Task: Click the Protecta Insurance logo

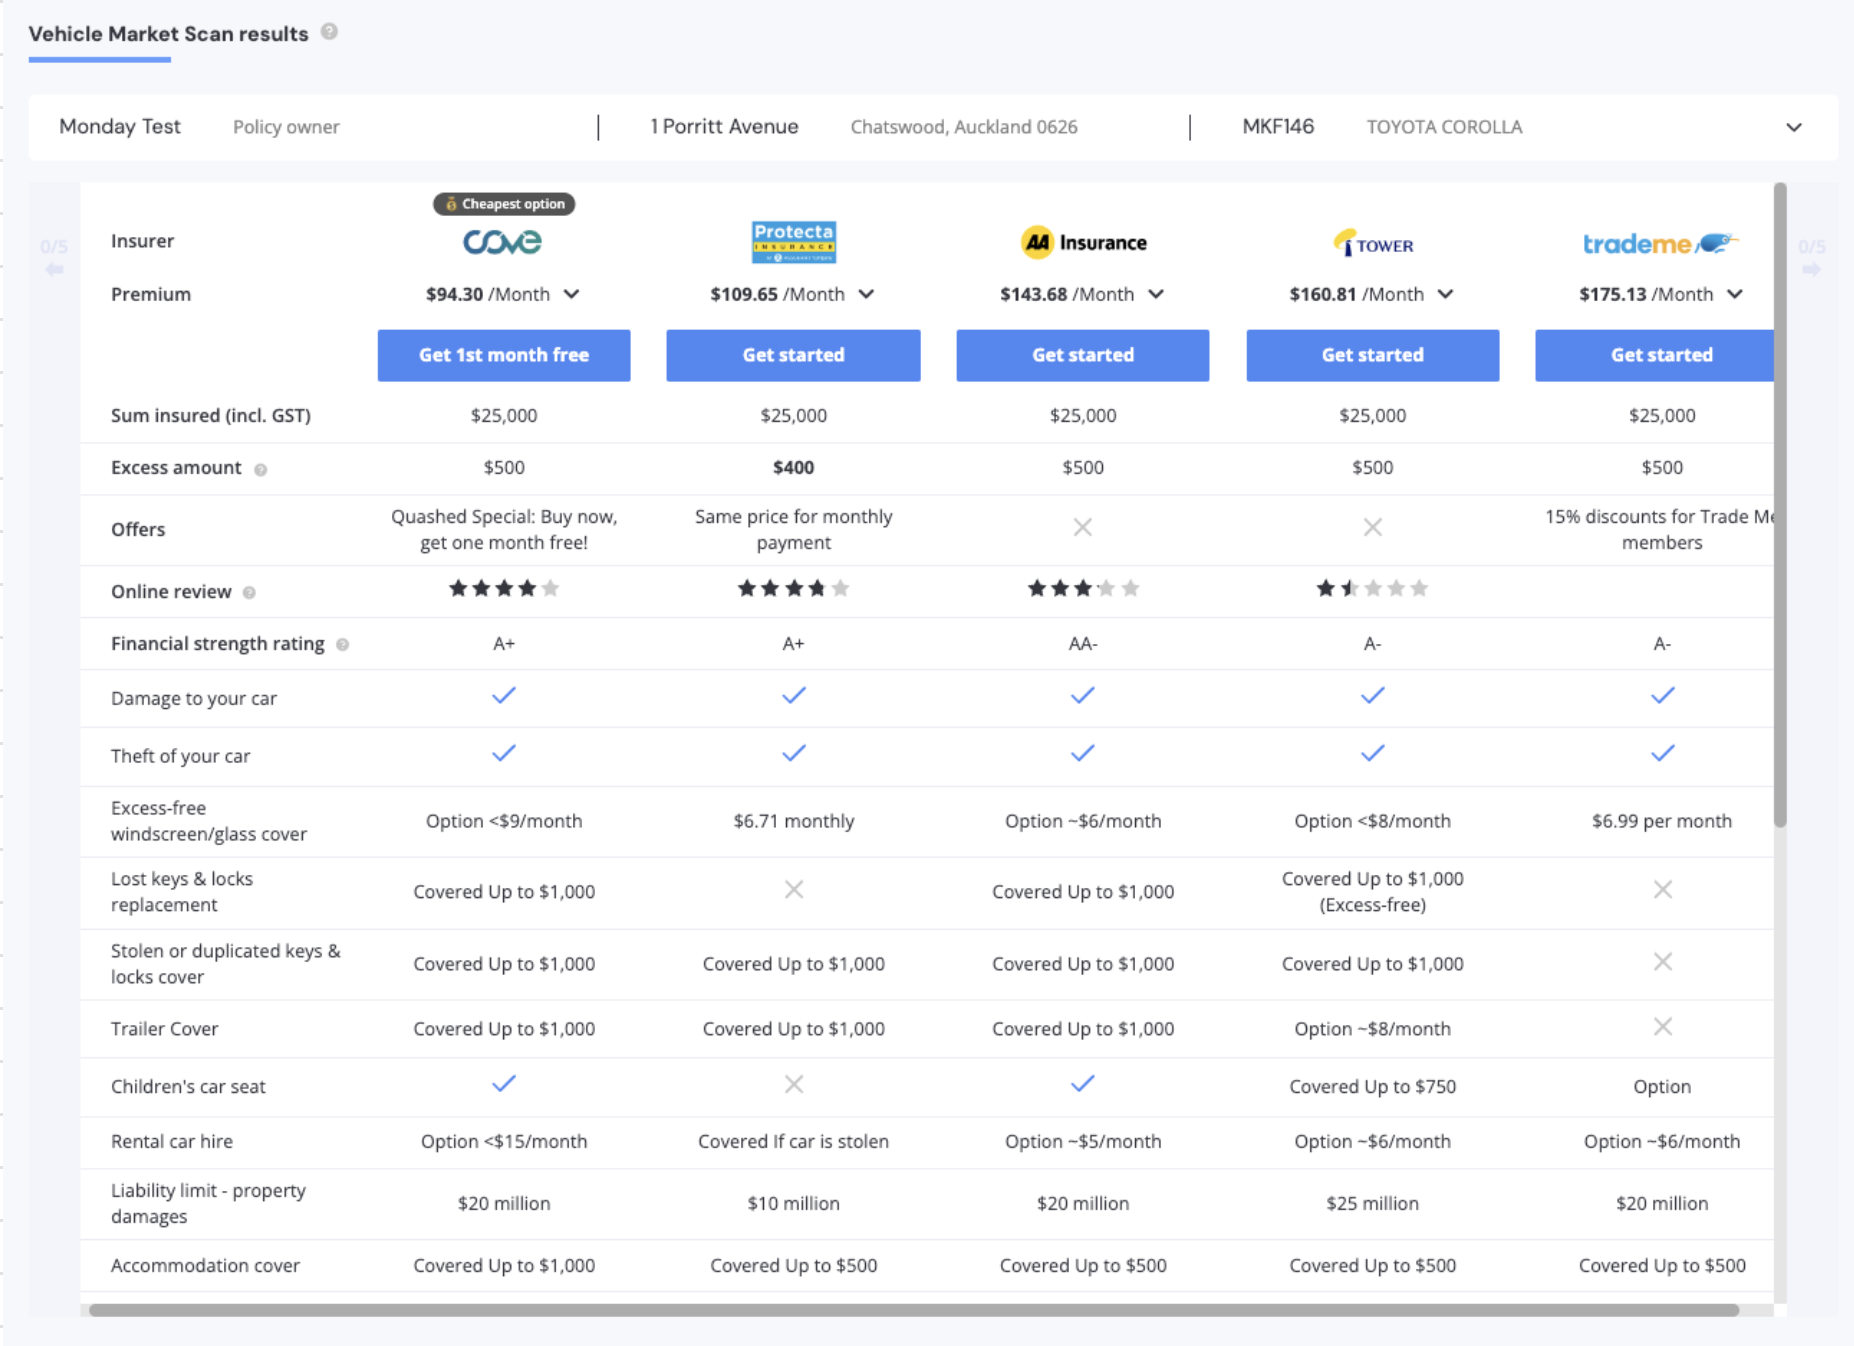Action: 794,242
